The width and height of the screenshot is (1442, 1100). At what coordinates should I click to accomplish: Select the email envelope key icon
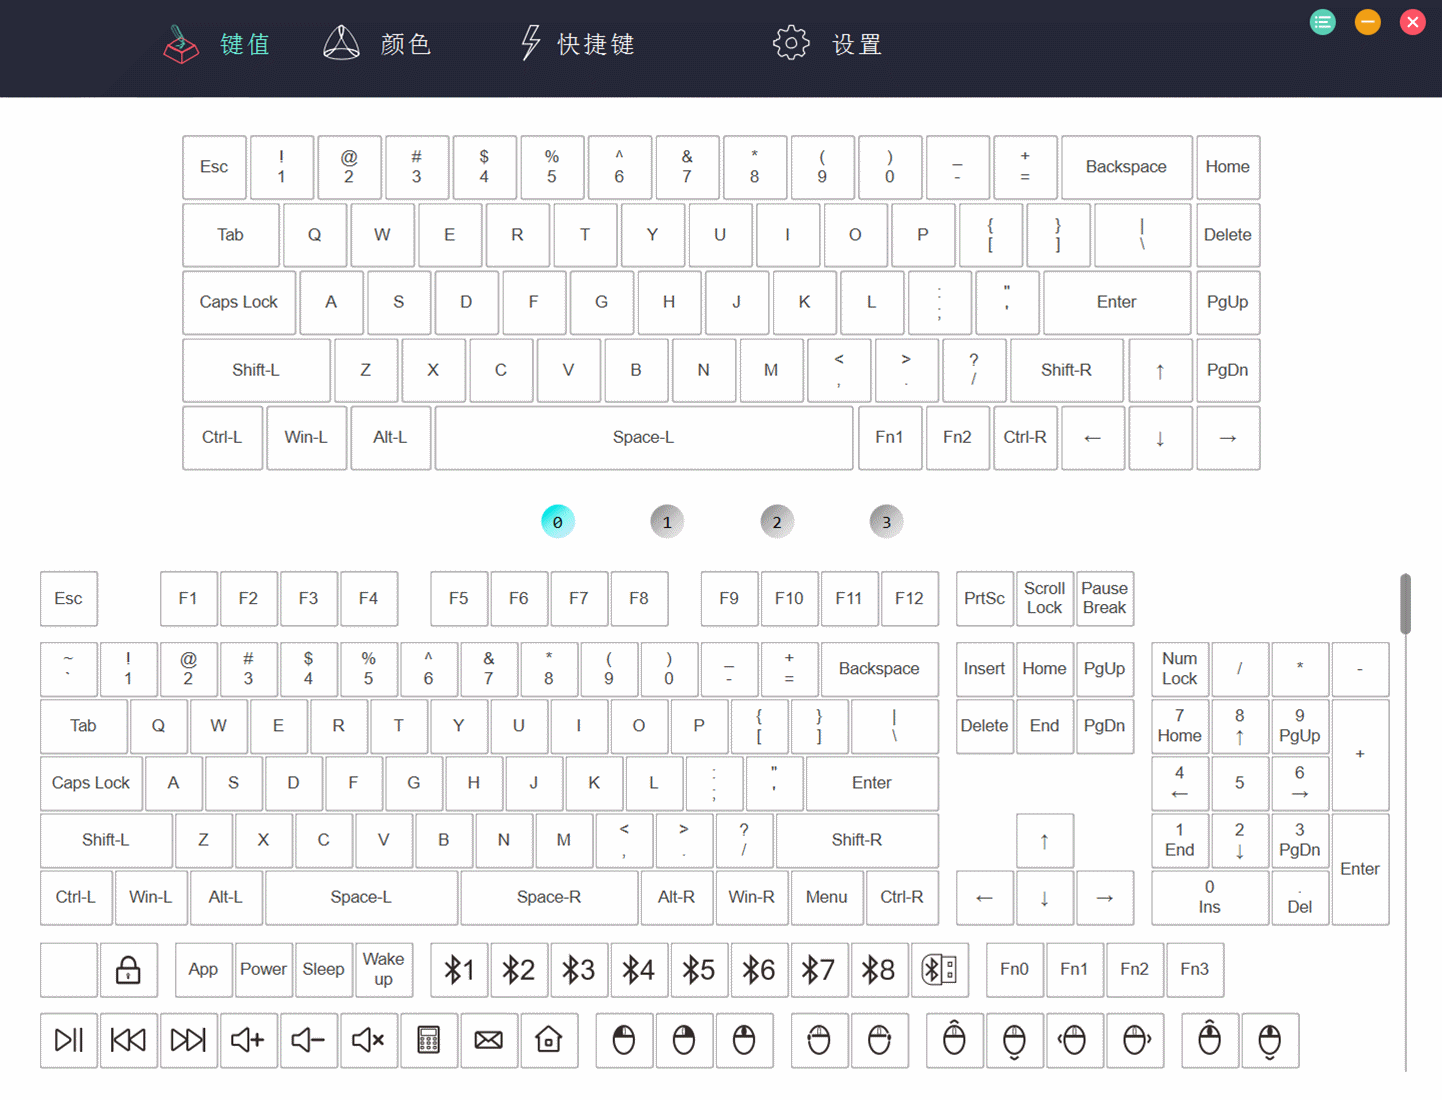(489, 1040)
